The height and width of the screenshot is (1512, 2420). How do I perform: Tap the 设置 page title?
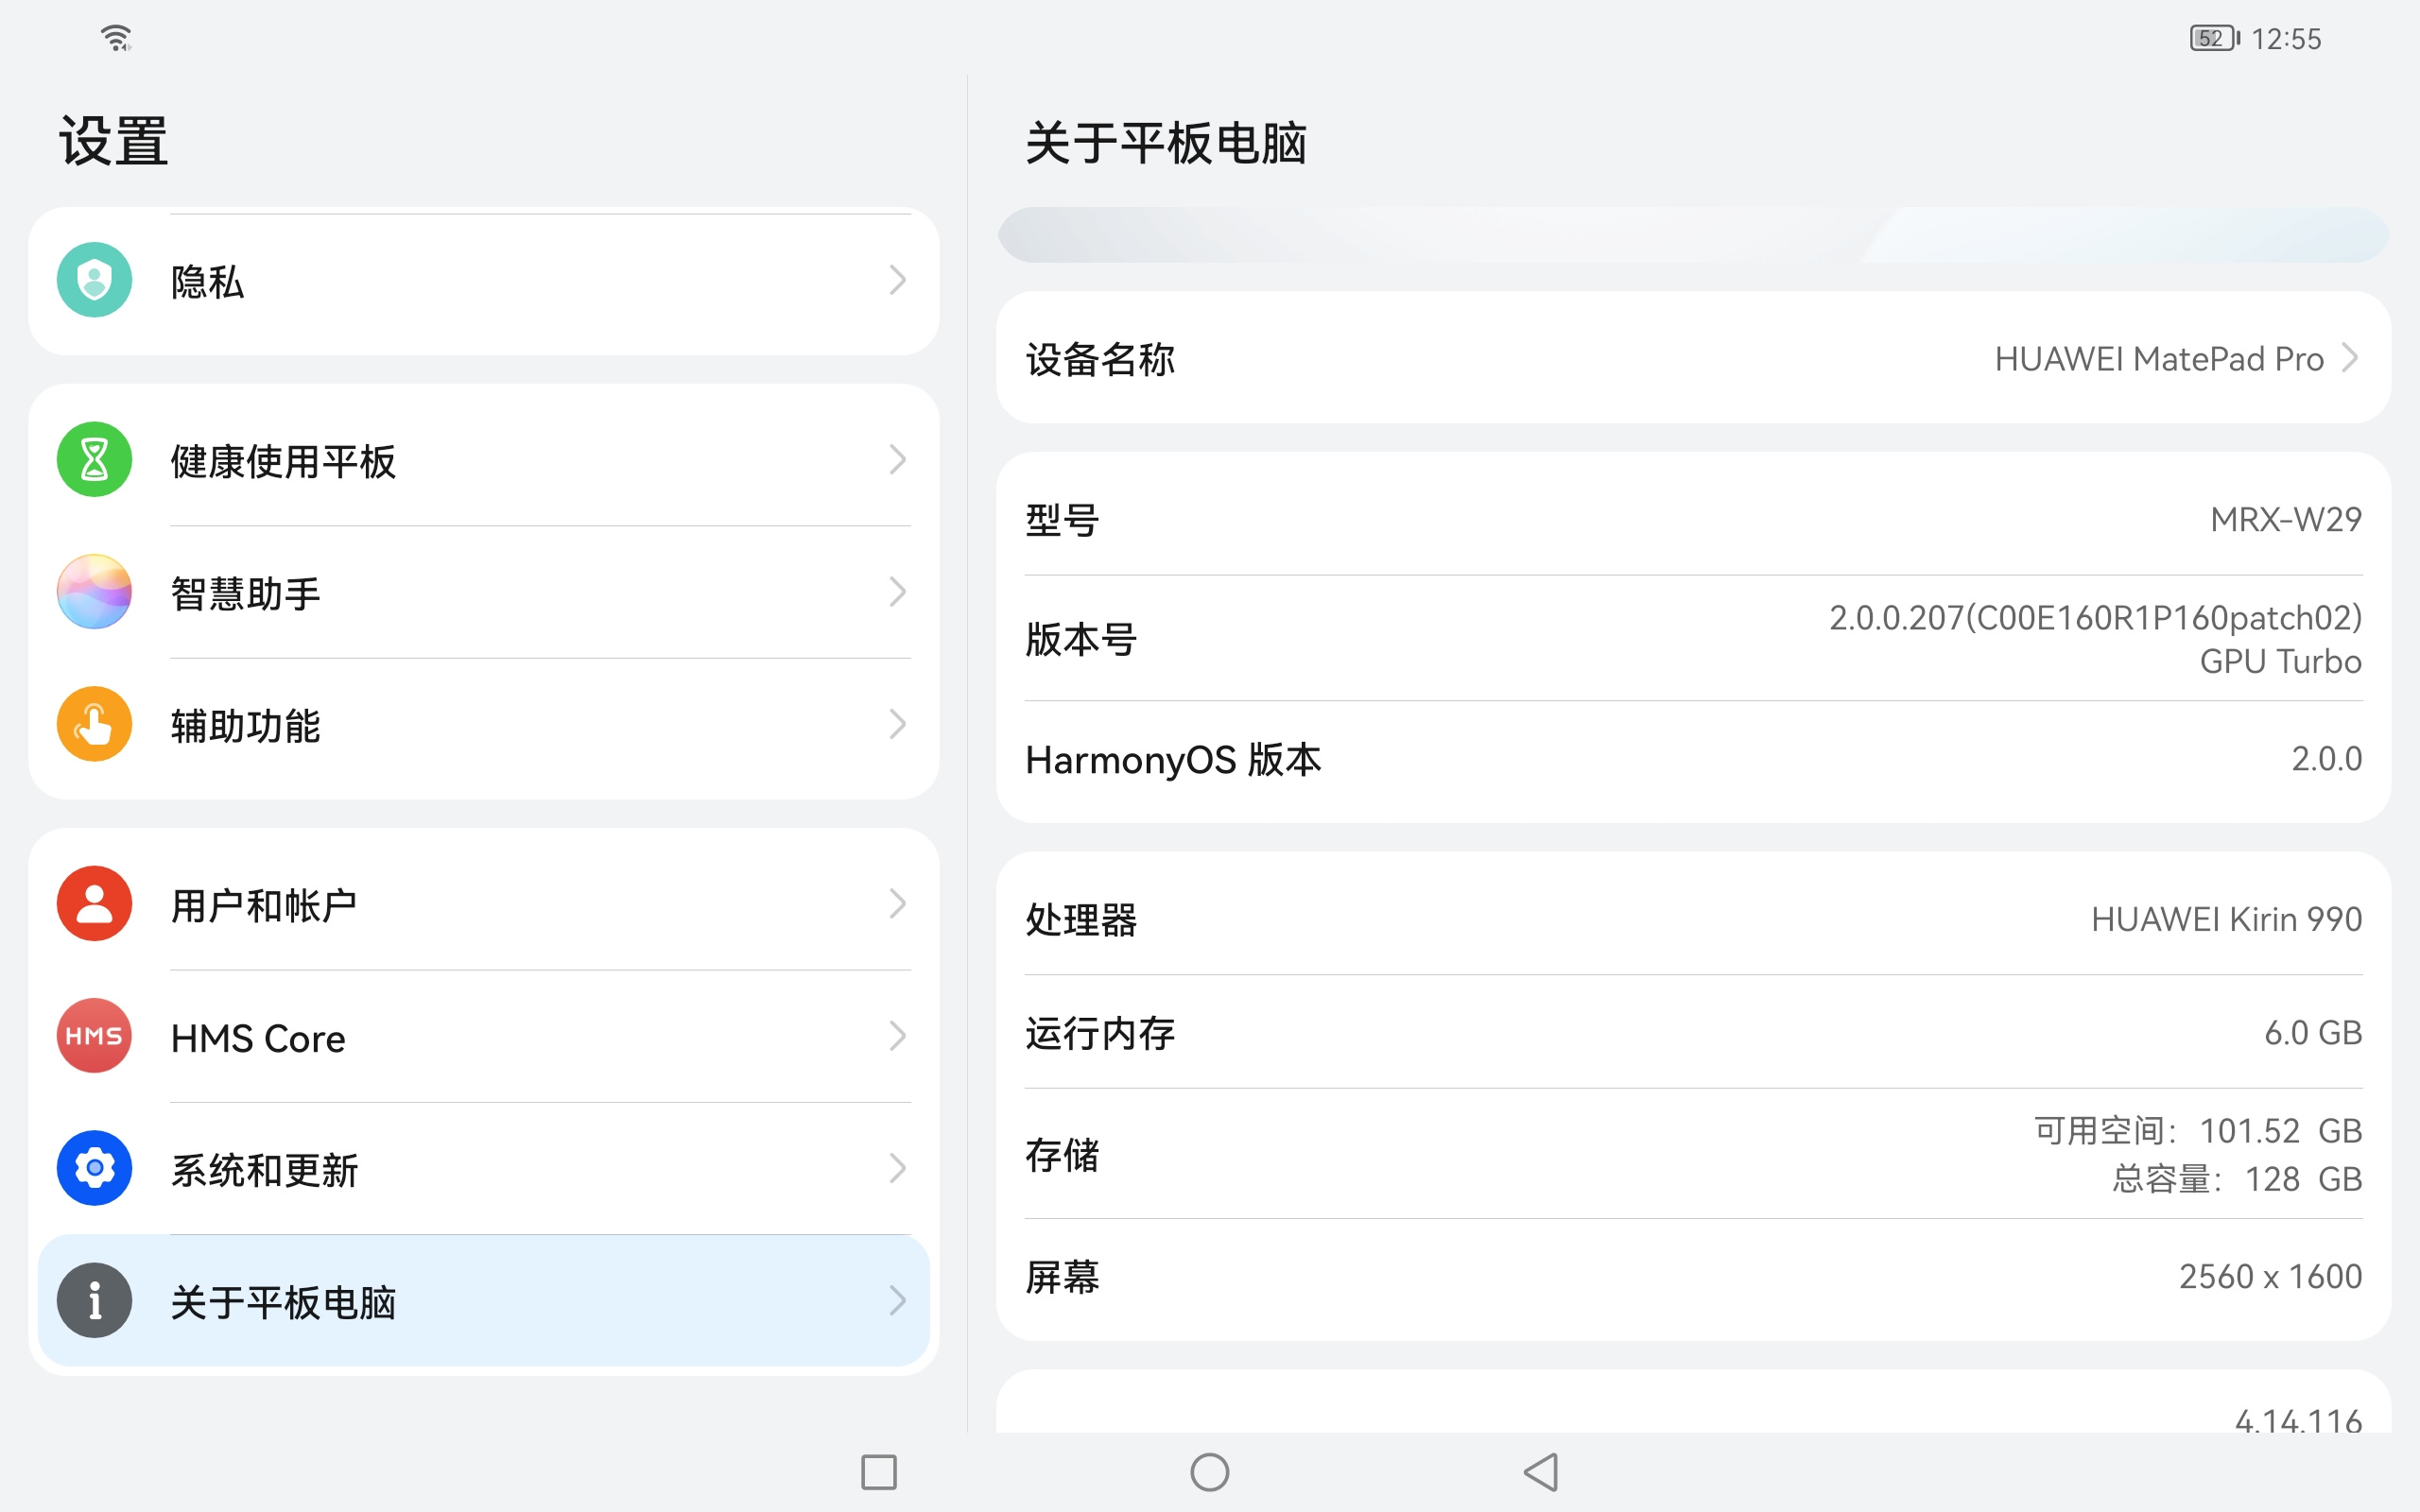(113, 141)
